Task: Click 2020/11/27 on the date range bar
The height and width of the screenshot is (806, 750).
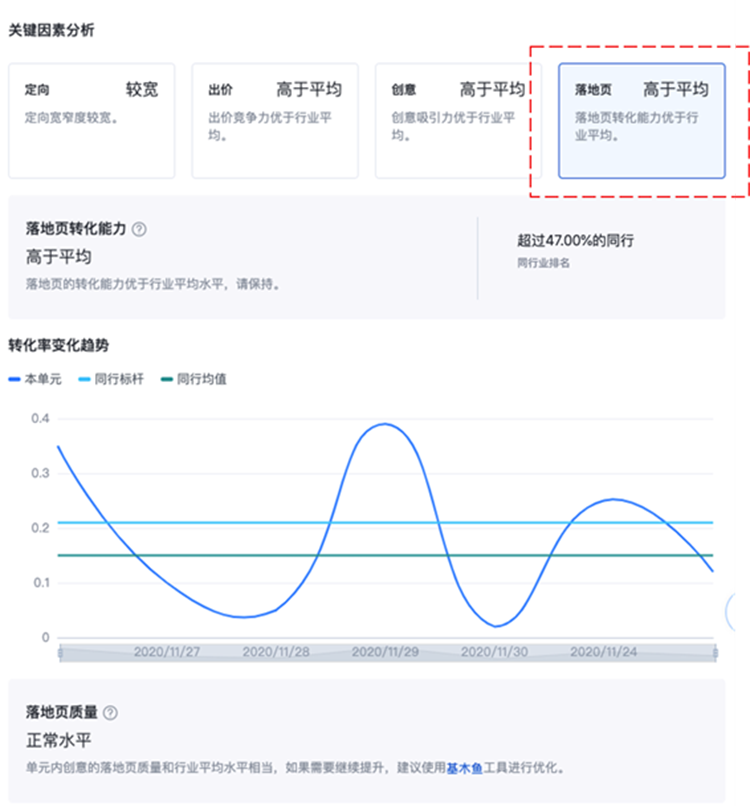Action: (x=167, y=652)
